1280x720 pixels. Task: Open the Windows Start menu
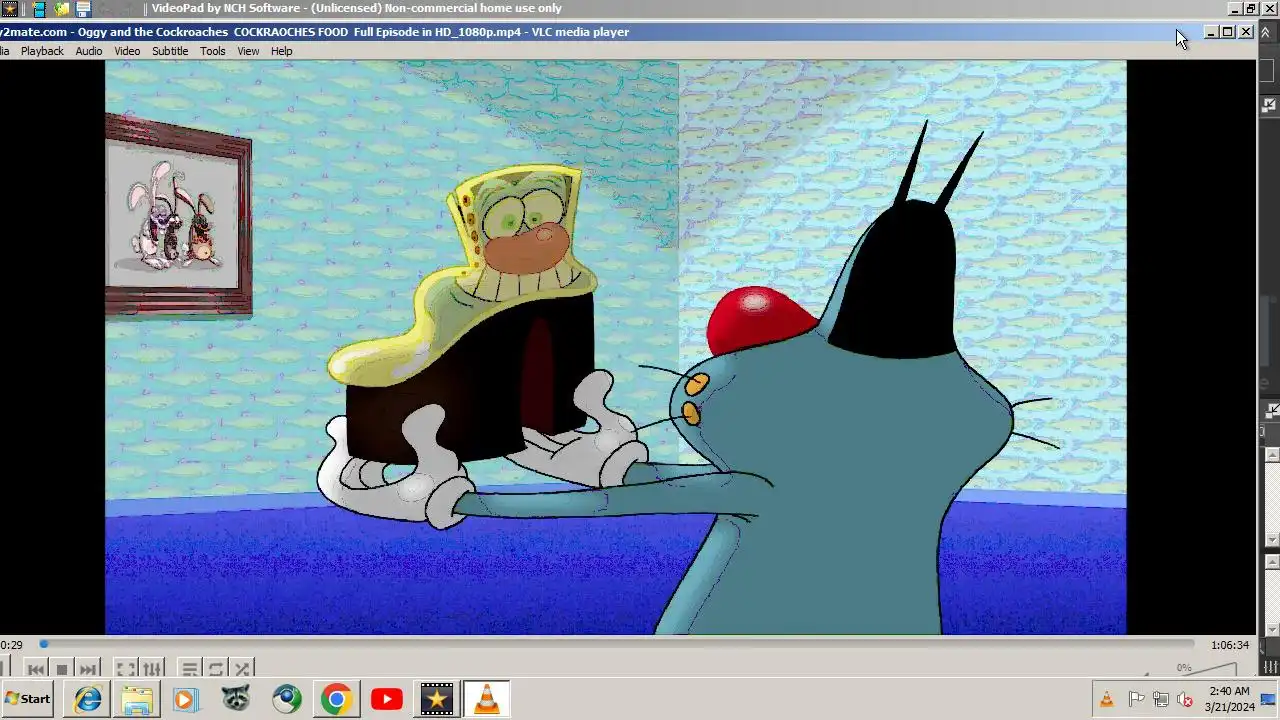[x=28, y=699]
